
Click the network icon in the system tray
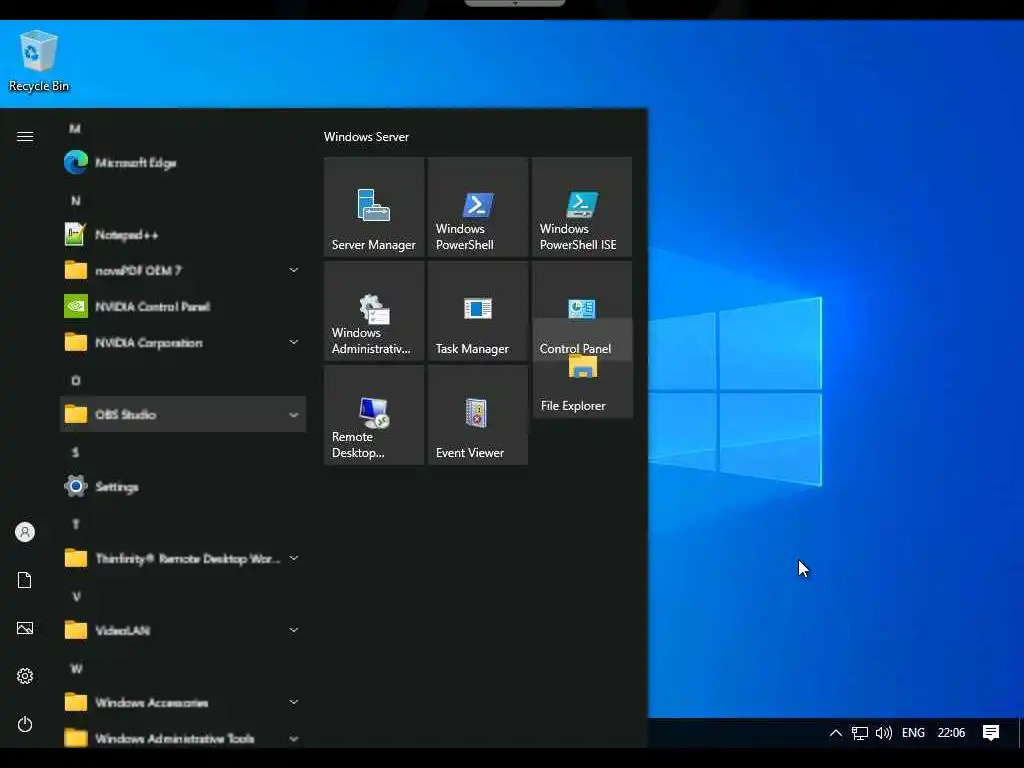pos(859,733)
